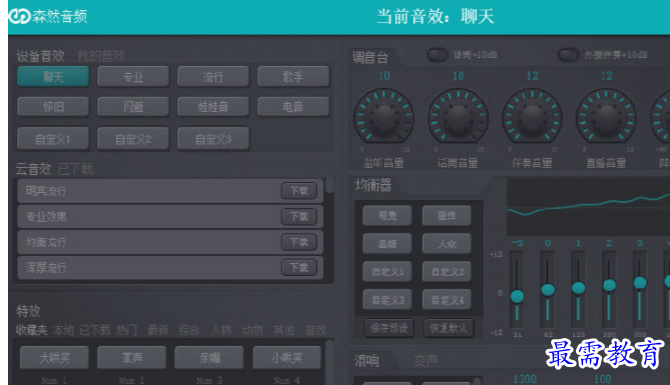This screenshot has width=670, height=385.
Task: Select the 电音 sound effect preset
Action: click(293, 106)
